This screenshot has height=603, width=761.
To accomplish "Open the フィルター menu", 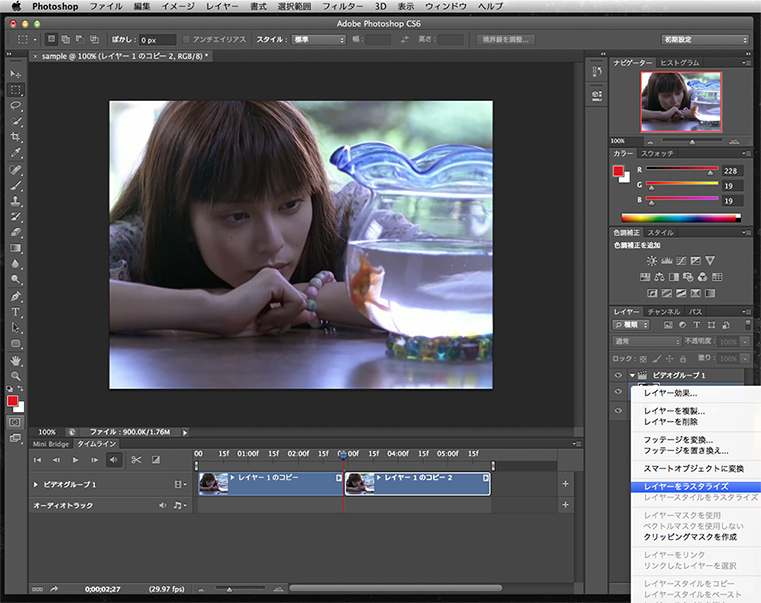I will [x=343, y=6].
